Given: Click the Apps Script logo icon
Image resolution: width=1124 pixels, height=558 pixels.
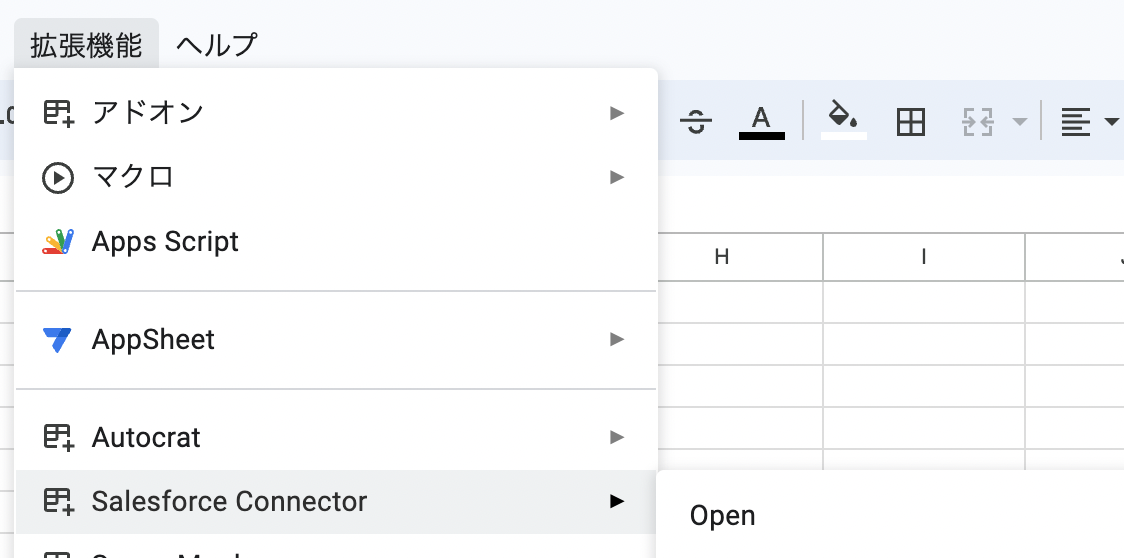Looking at the screenshot, I should pos(58,242).
